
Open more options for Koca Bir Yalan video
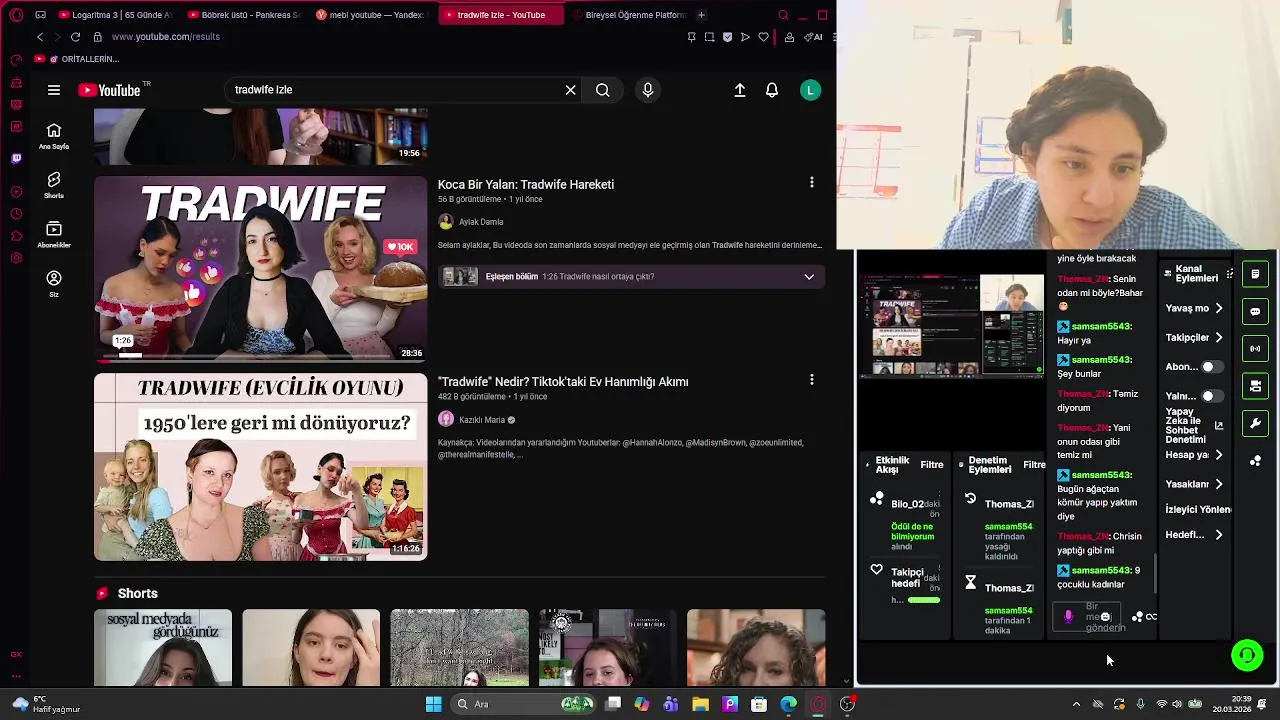812,183
